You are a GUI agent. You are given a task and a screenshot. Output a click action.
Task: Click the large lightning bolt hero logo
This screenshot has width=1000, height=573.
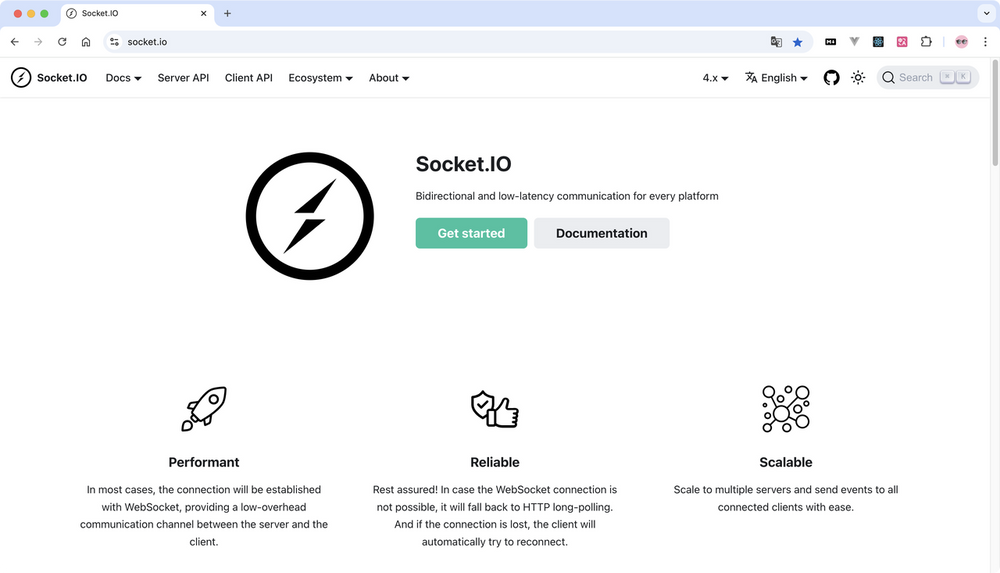pyautogui.click(x=310, y=216)
